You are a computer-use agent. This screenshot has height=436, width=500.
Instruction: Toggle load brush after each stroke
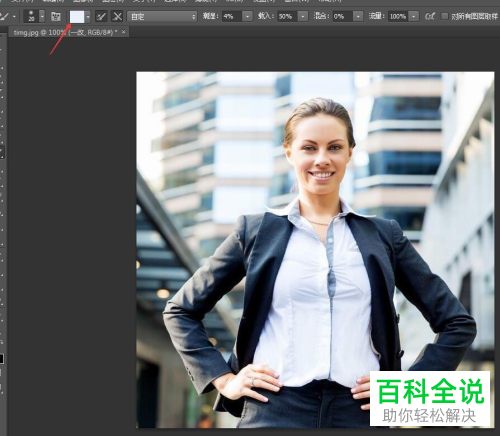(x=101, y=16)
